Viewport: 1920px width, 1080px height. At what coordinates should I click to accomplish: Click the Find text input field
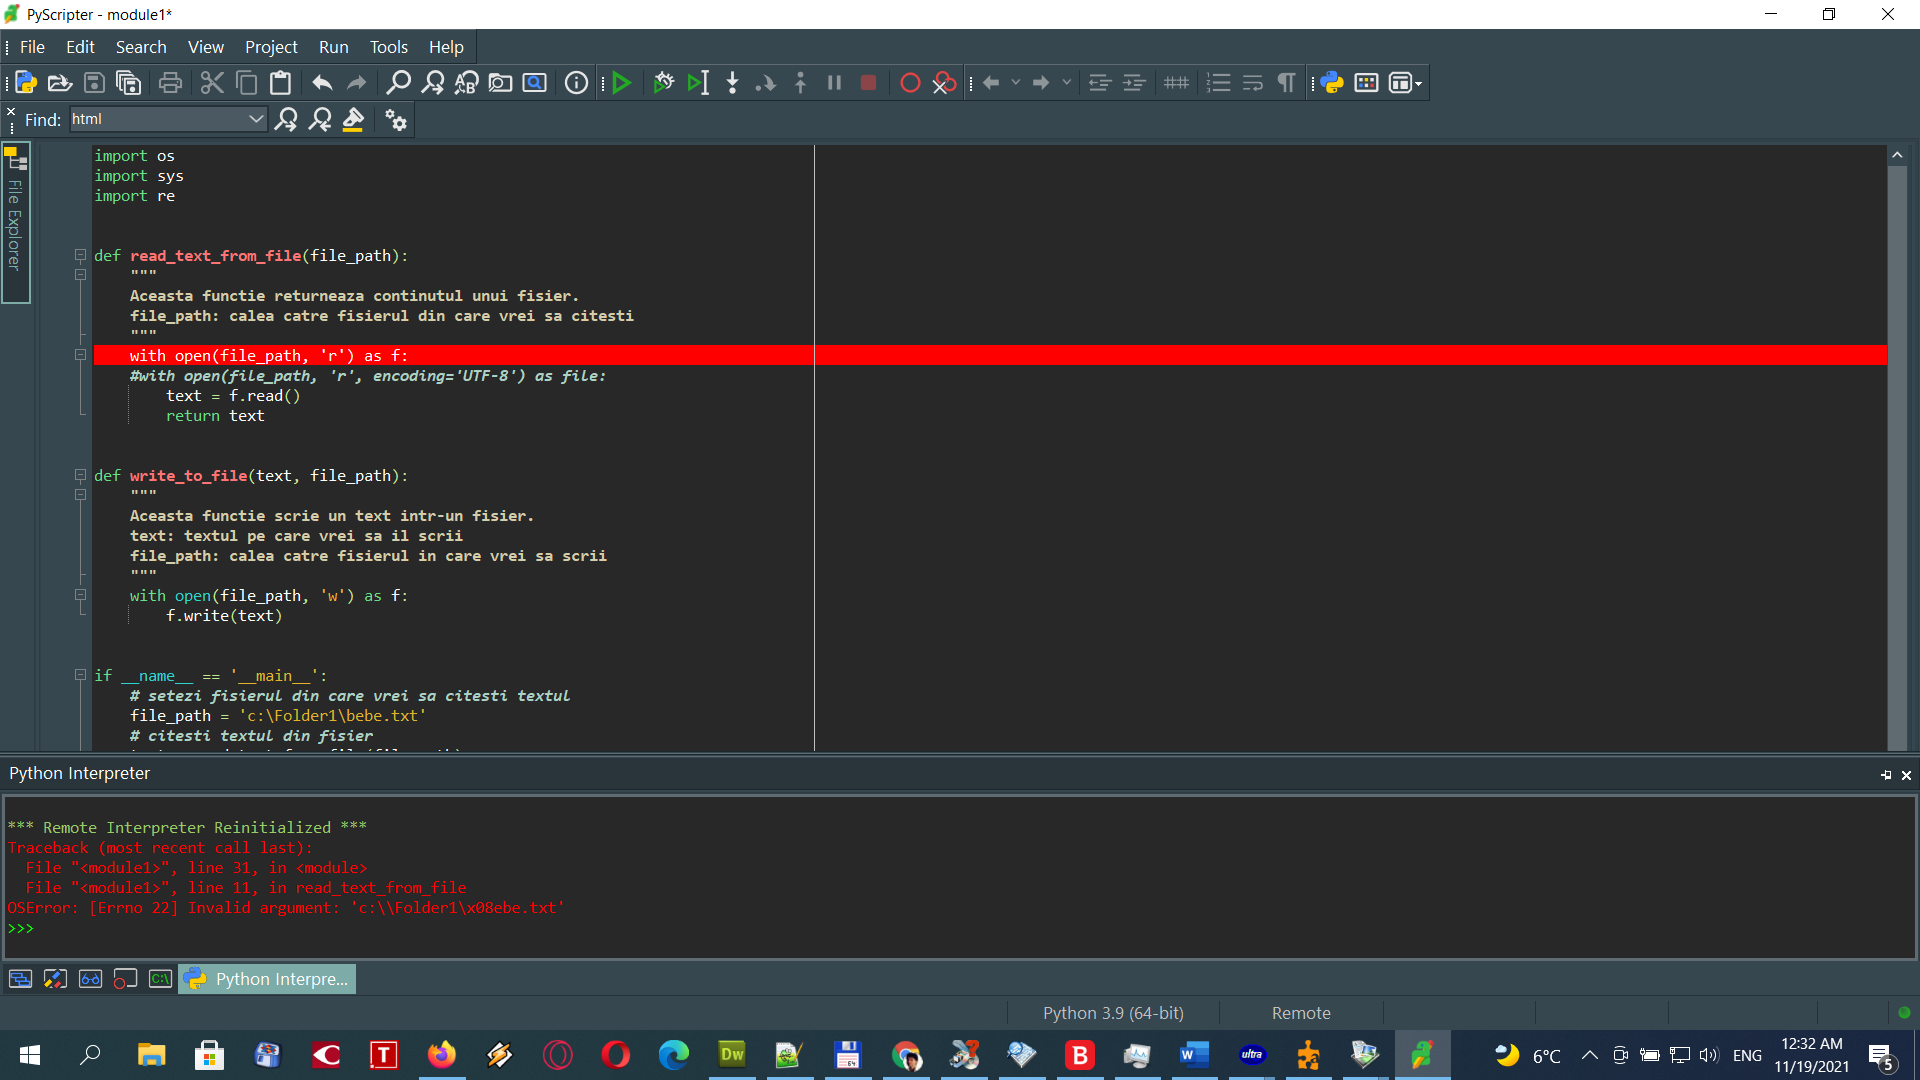pos(158,119)
